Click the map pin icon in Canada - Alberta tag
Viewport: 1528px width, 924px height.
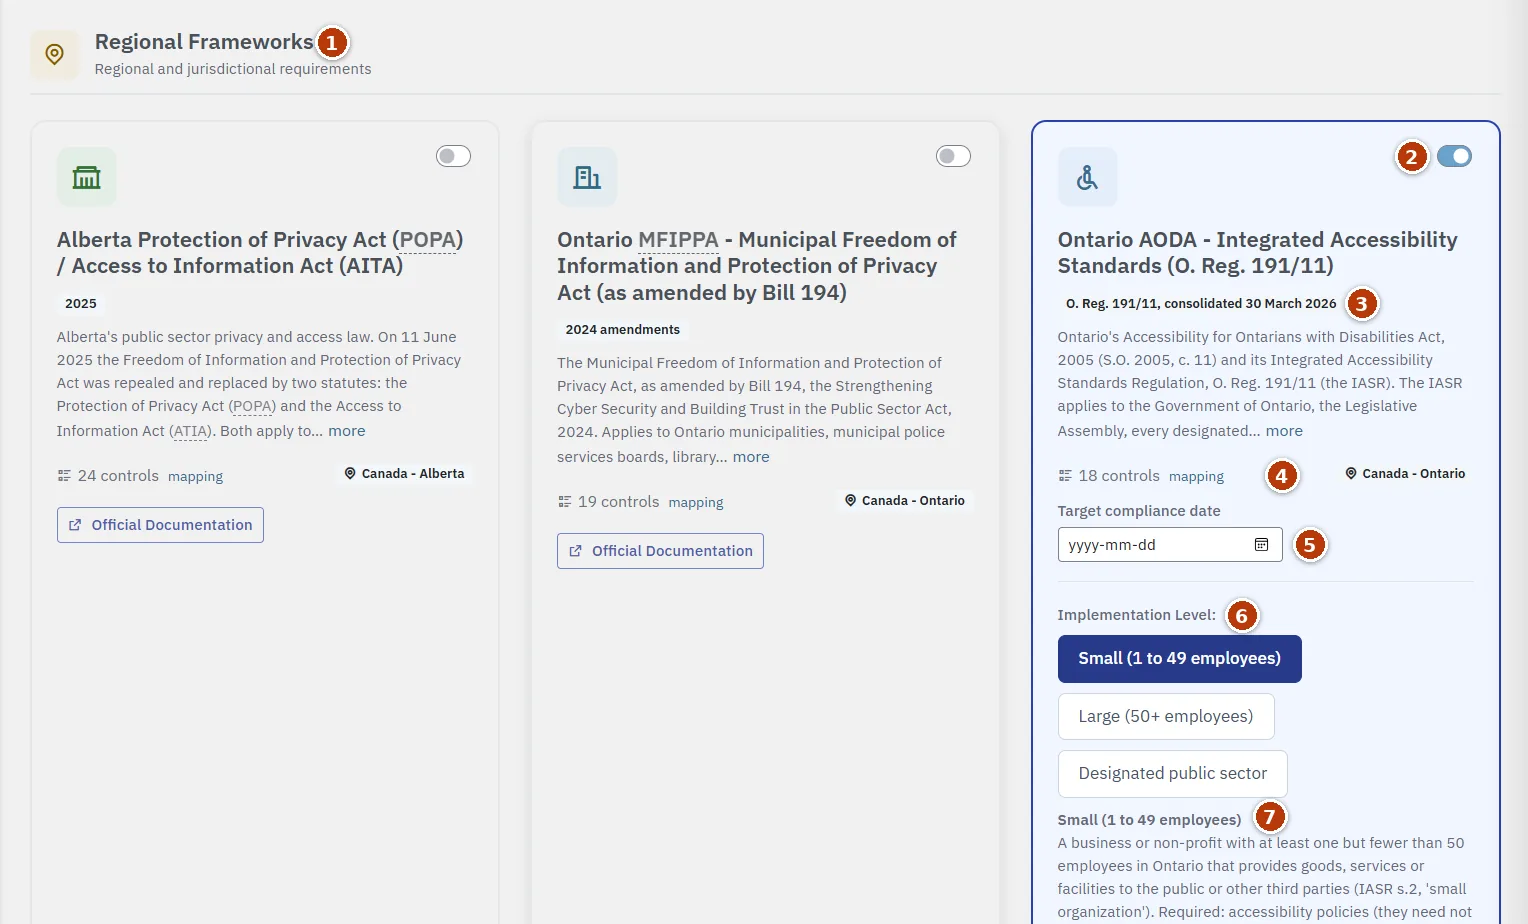(350, 474)
